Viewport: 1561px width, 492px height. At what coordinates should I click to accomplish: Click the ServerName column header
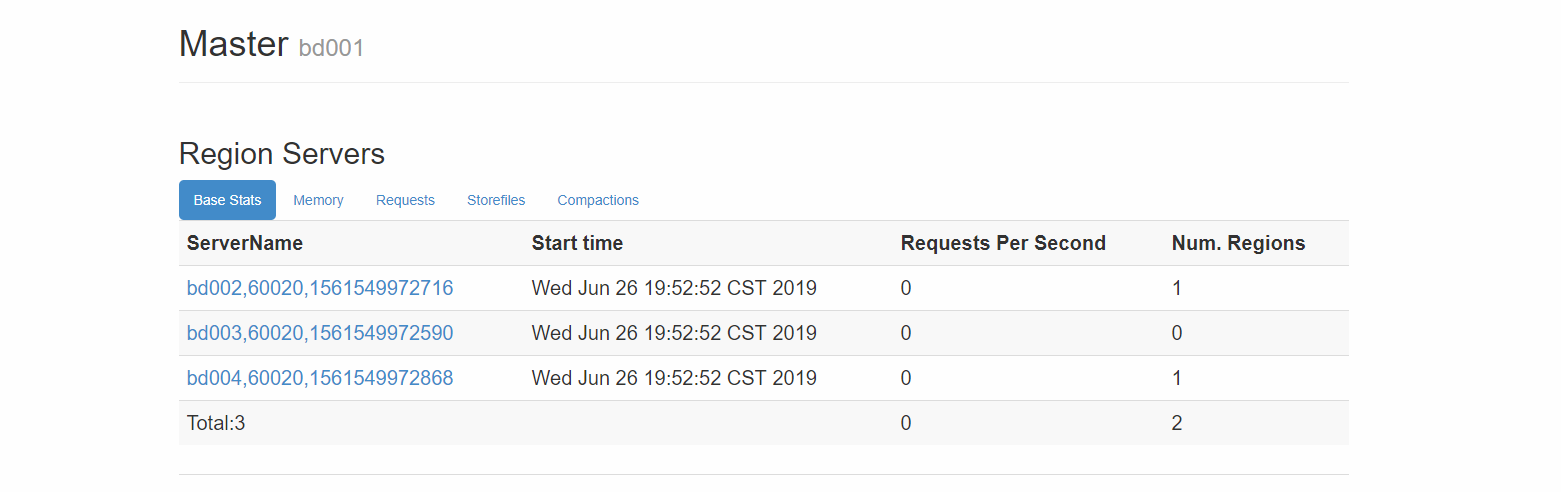coord(245,243)
